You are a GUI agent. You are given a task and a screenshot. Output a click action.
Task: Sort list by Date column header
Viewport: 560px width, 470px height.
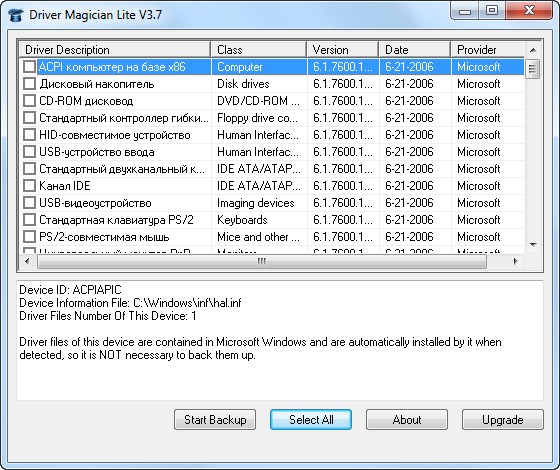415,50
